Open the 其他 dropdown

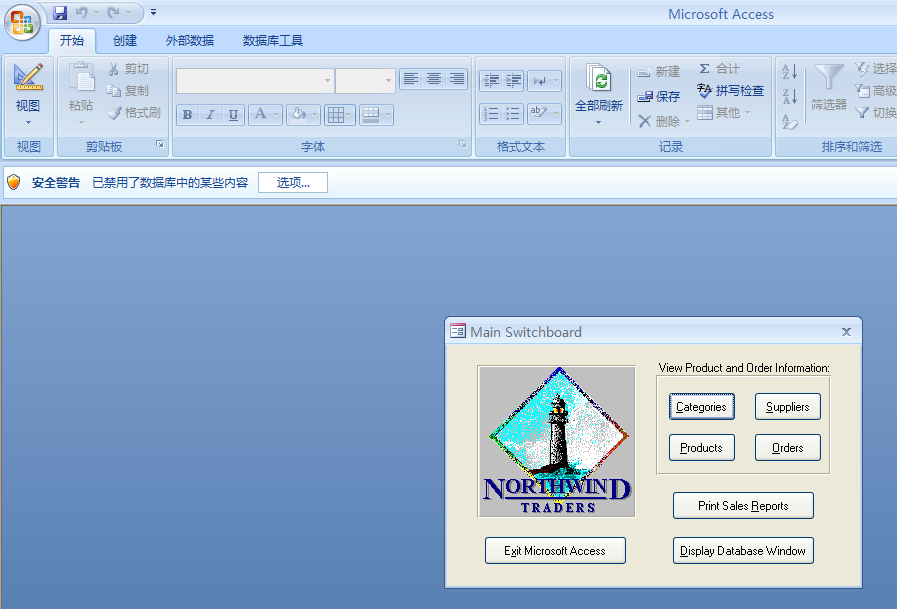coord(724,113)
